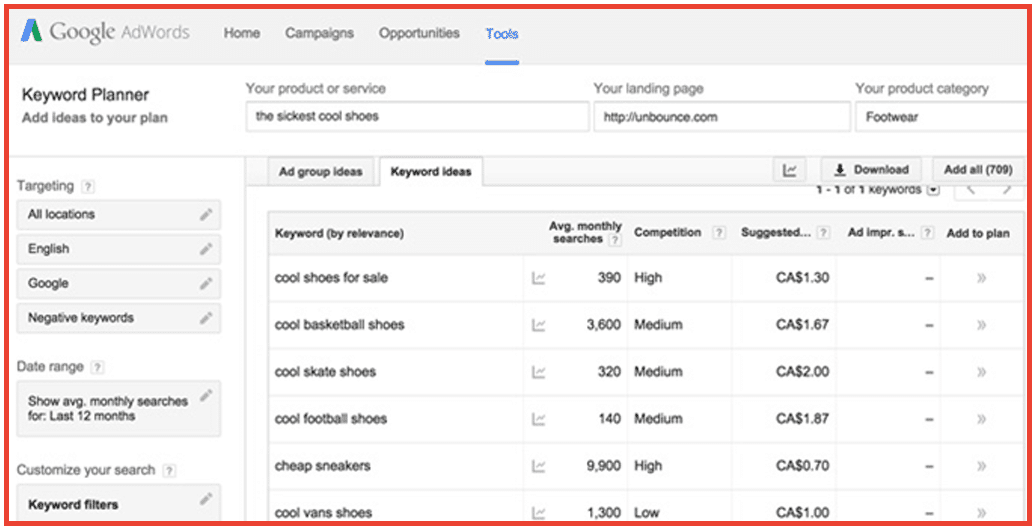Sort by Competition column header
The width and height of the screenshot is (1036, 530).
(x=667, y=233)
